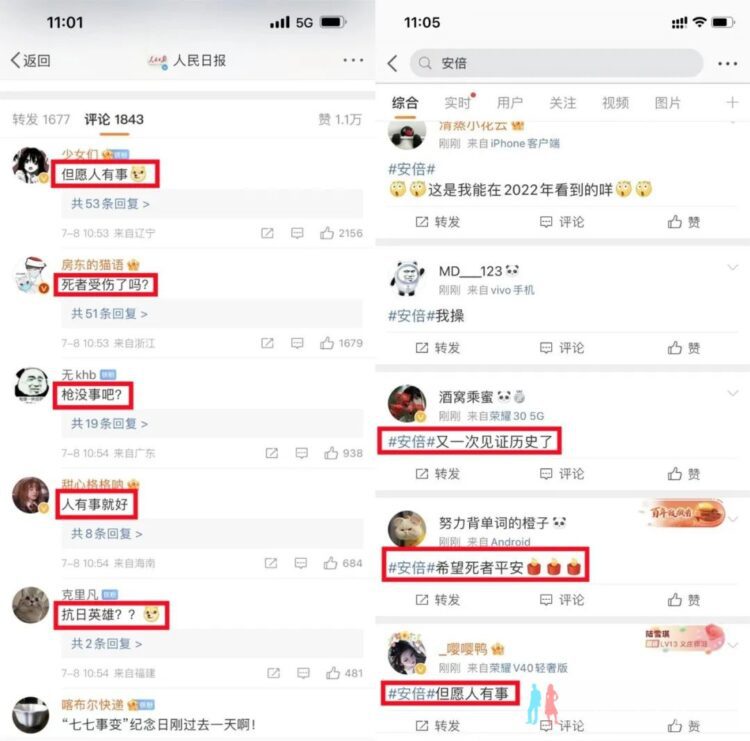This screenshot has width=750, height=741.
Task: Expand 共19条回复 replies
Action: coord(110,423)
